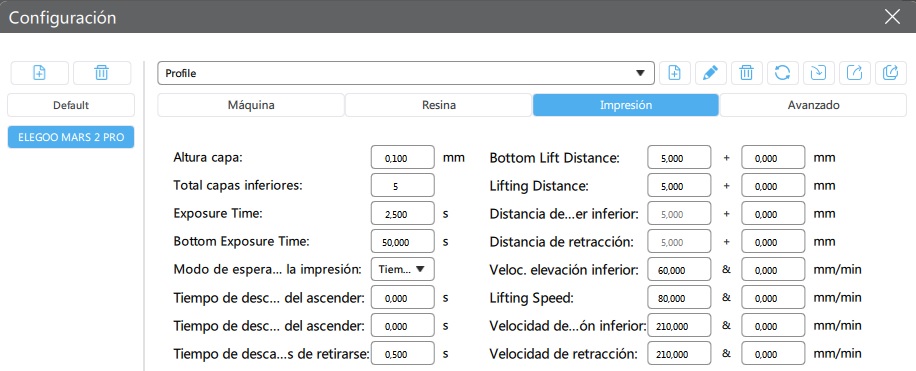Click the Bottom Exposure Time label
Screen dimensions: 916x371
241,241
